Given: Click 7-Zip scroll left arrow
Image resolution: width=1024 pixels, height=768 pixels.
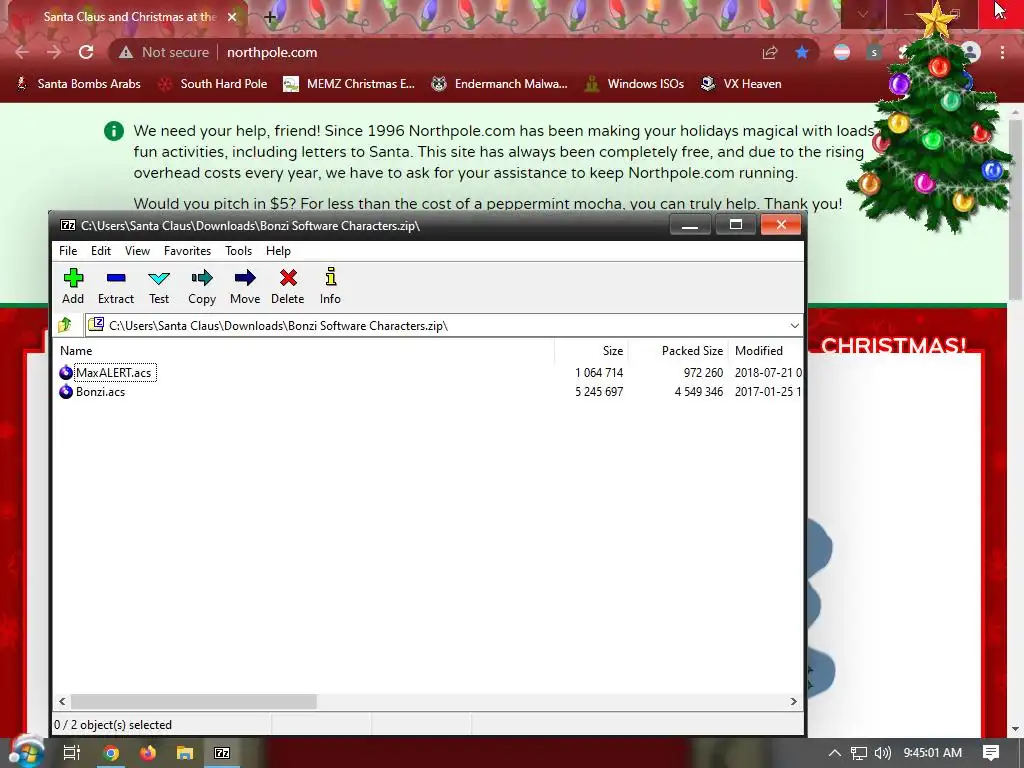Looking at the screenshot, I should (x=62, y=701).
